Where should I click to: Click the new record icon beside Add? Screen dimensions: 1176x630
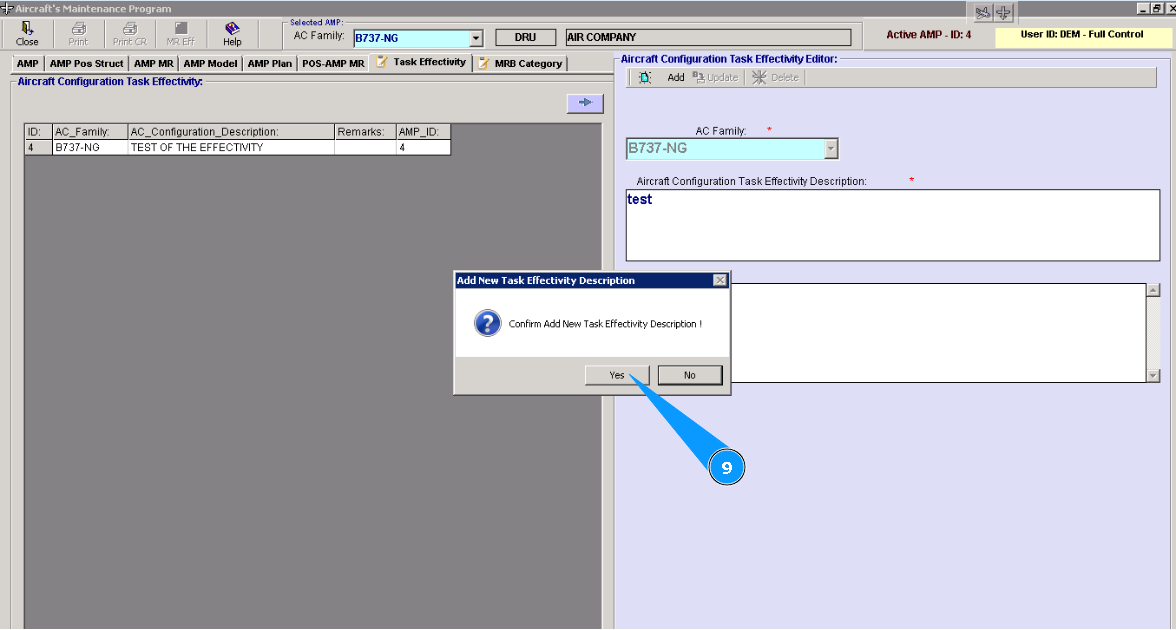(645, 77)
